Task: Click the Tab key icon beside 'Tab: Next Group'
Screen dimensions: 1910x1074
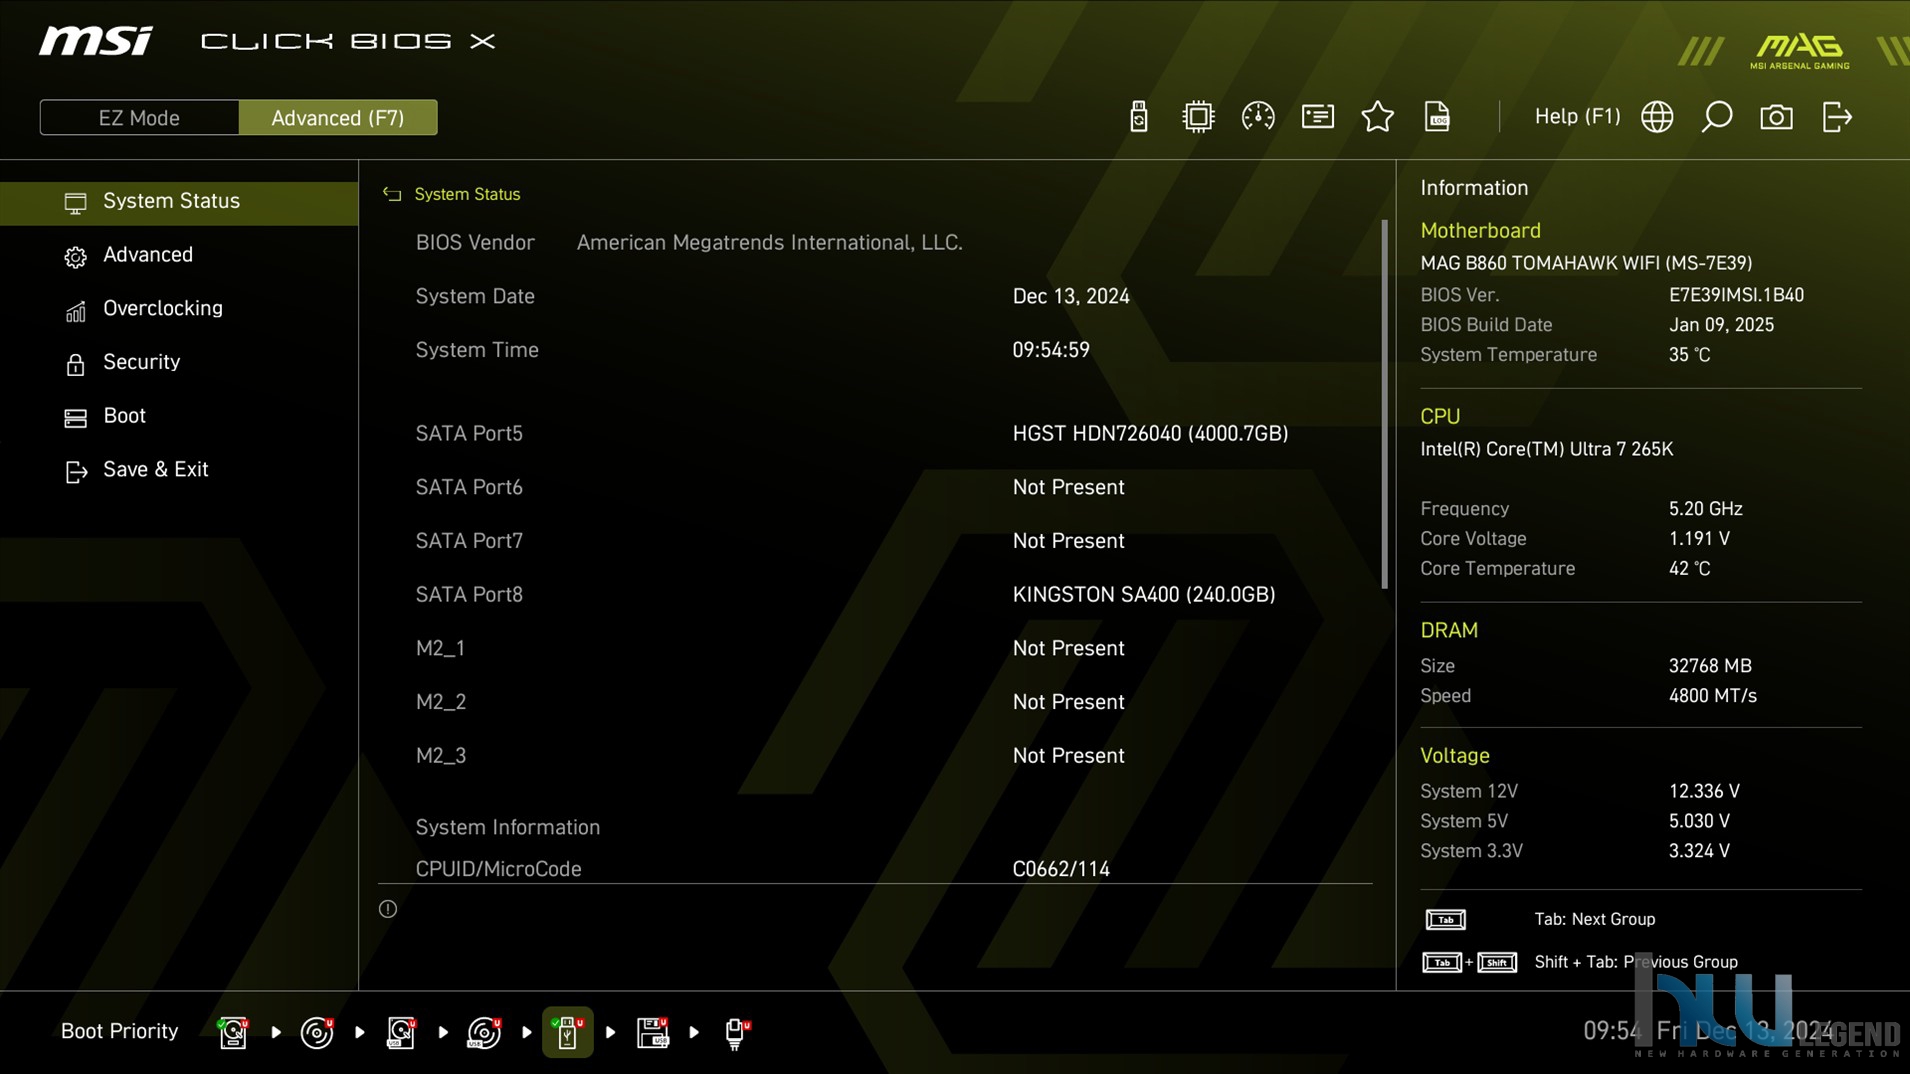Action: coord(1445,919)
